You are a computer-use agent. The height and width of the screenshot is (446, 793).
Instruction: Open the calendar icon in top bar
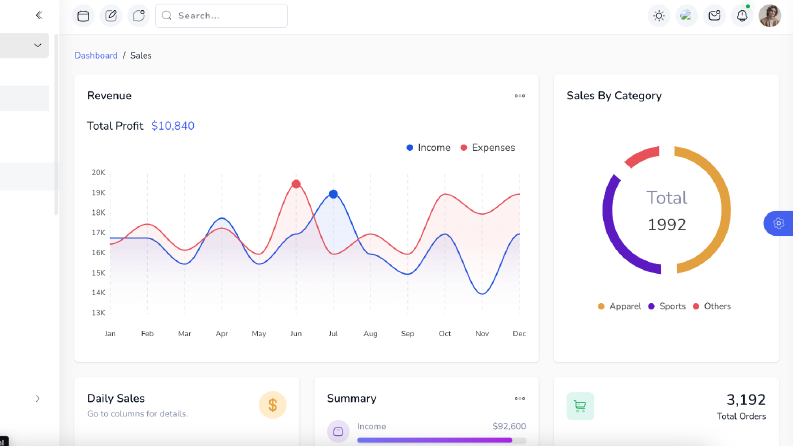click(x=83, y=16)
